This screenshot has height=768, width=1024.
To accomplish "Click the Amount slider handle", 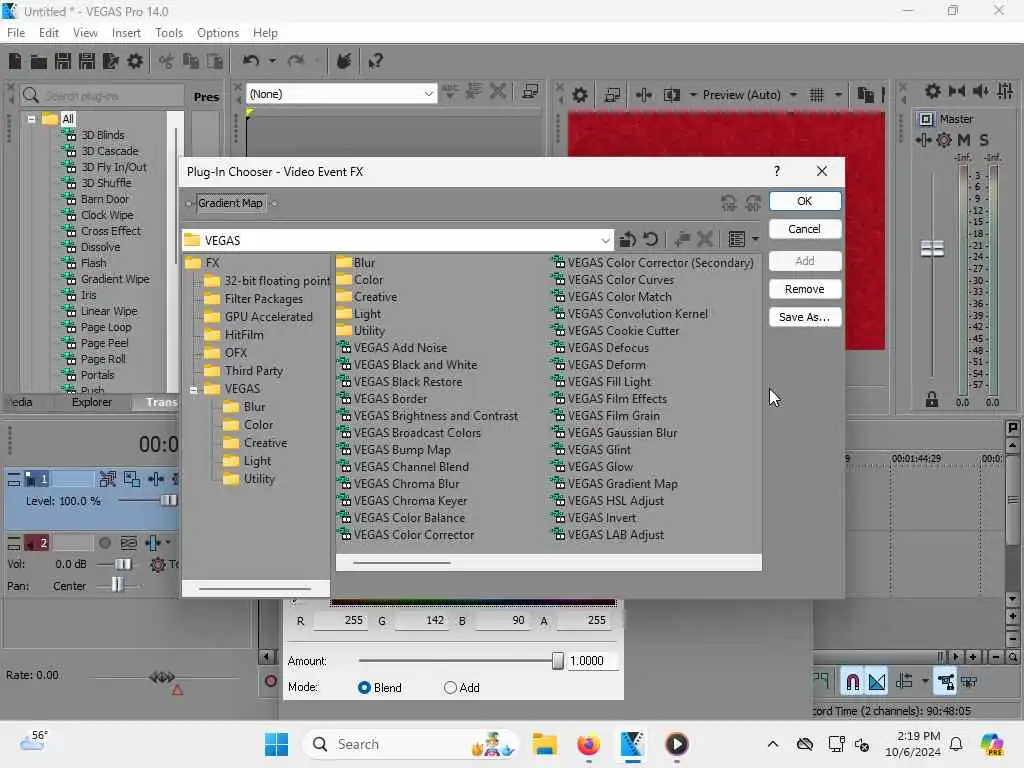I will 558,661.
